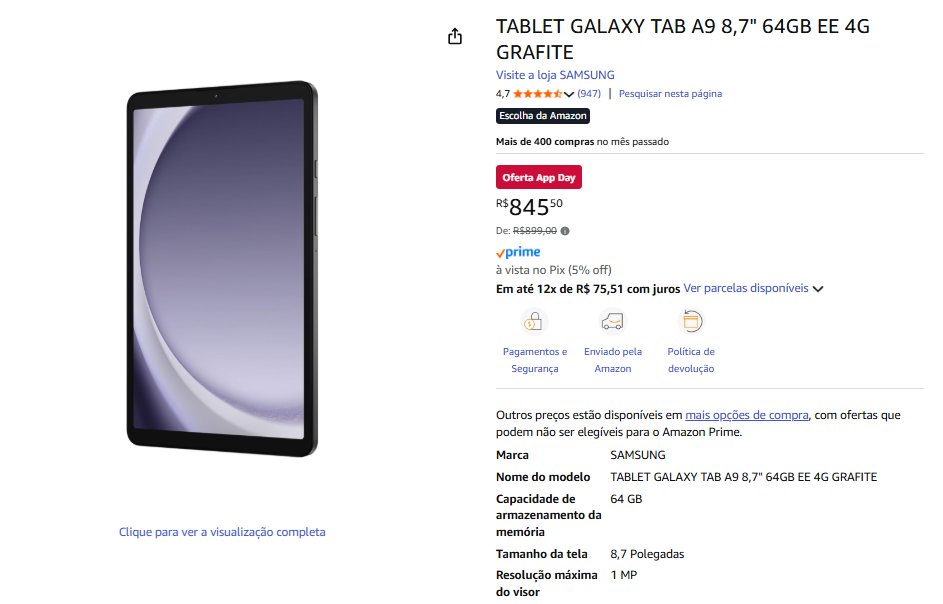Click Política de devolução text link
This screenshot has height=604, width=943.
[x=691, y=360]
